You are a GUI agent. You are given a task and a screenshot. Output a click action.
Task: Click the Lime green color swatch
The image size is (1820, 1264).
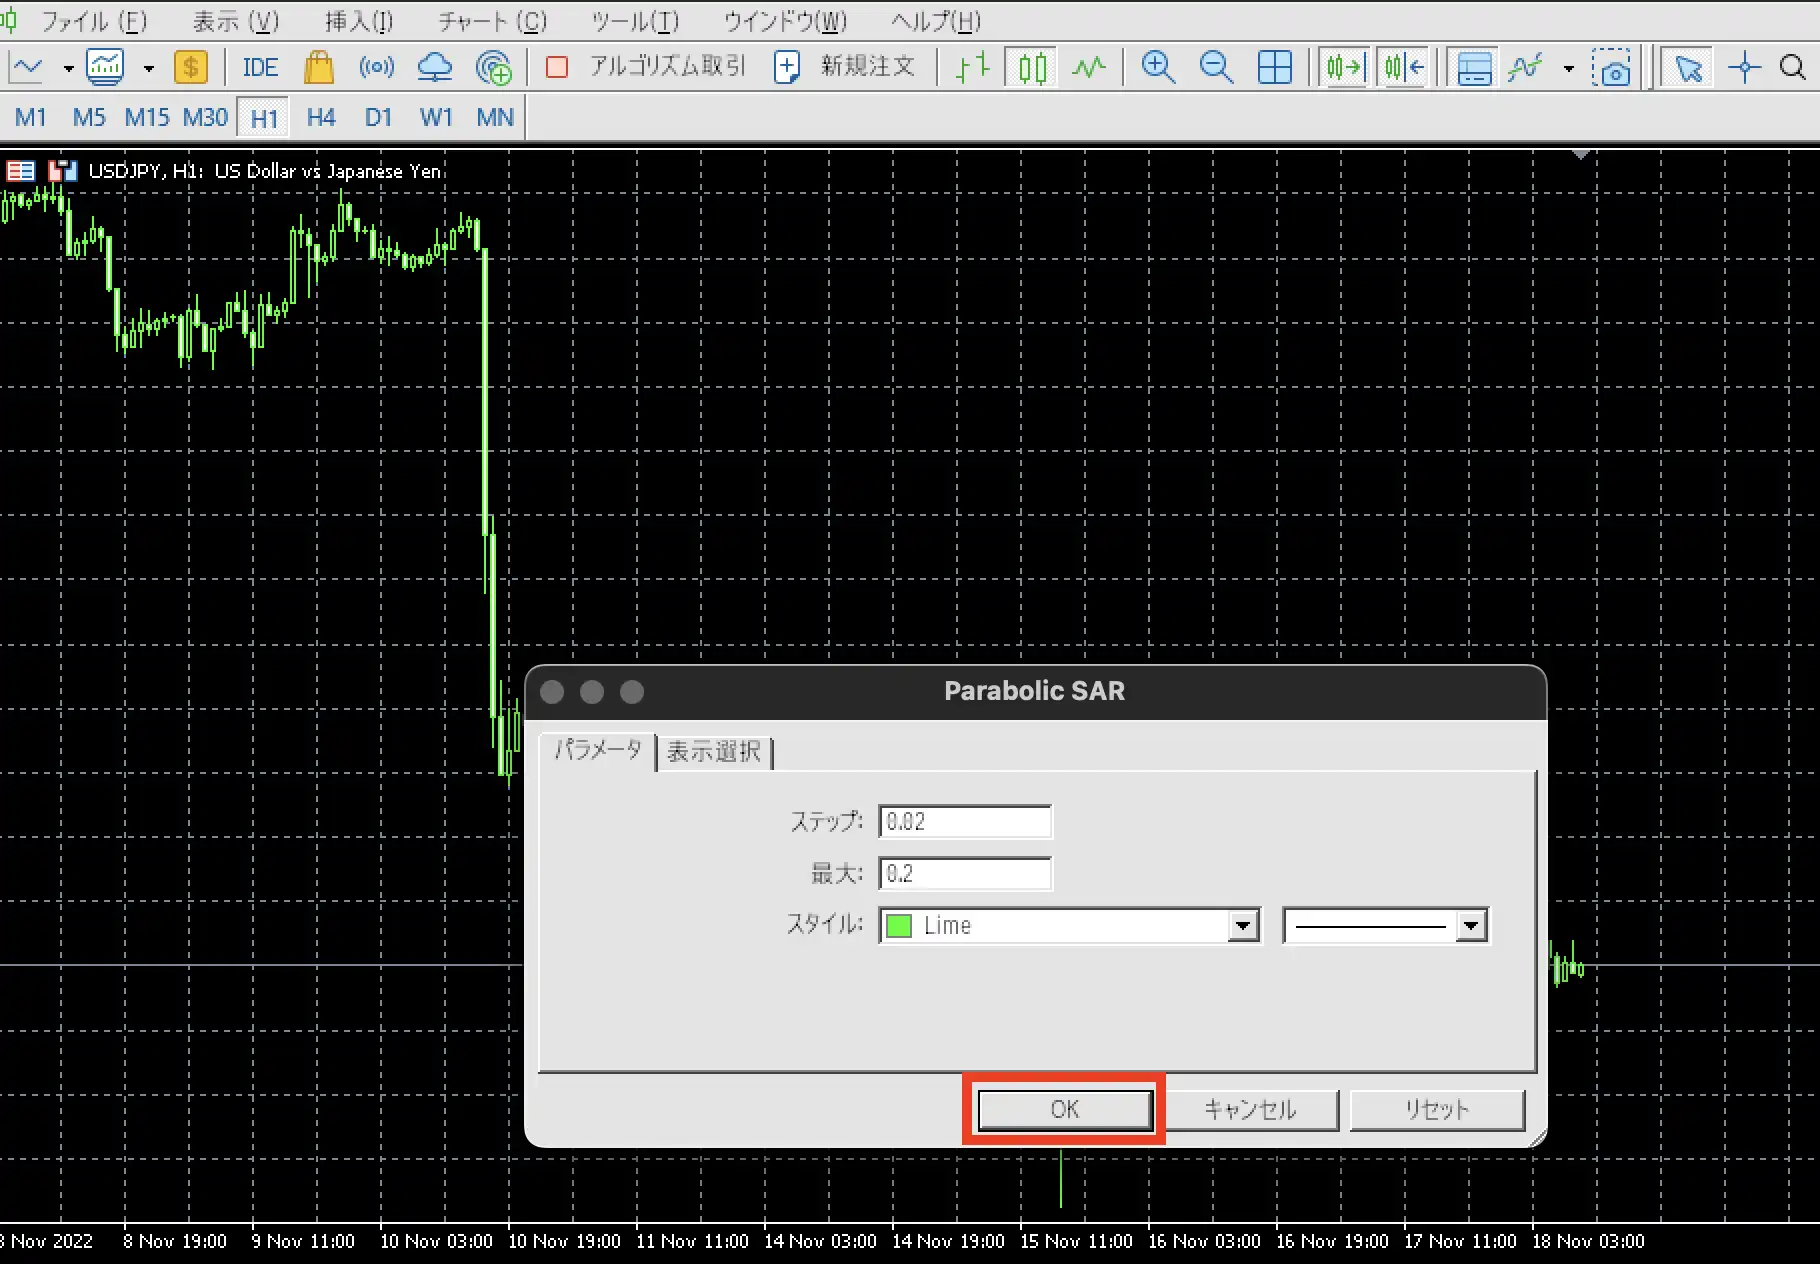(x=899, y=925)
